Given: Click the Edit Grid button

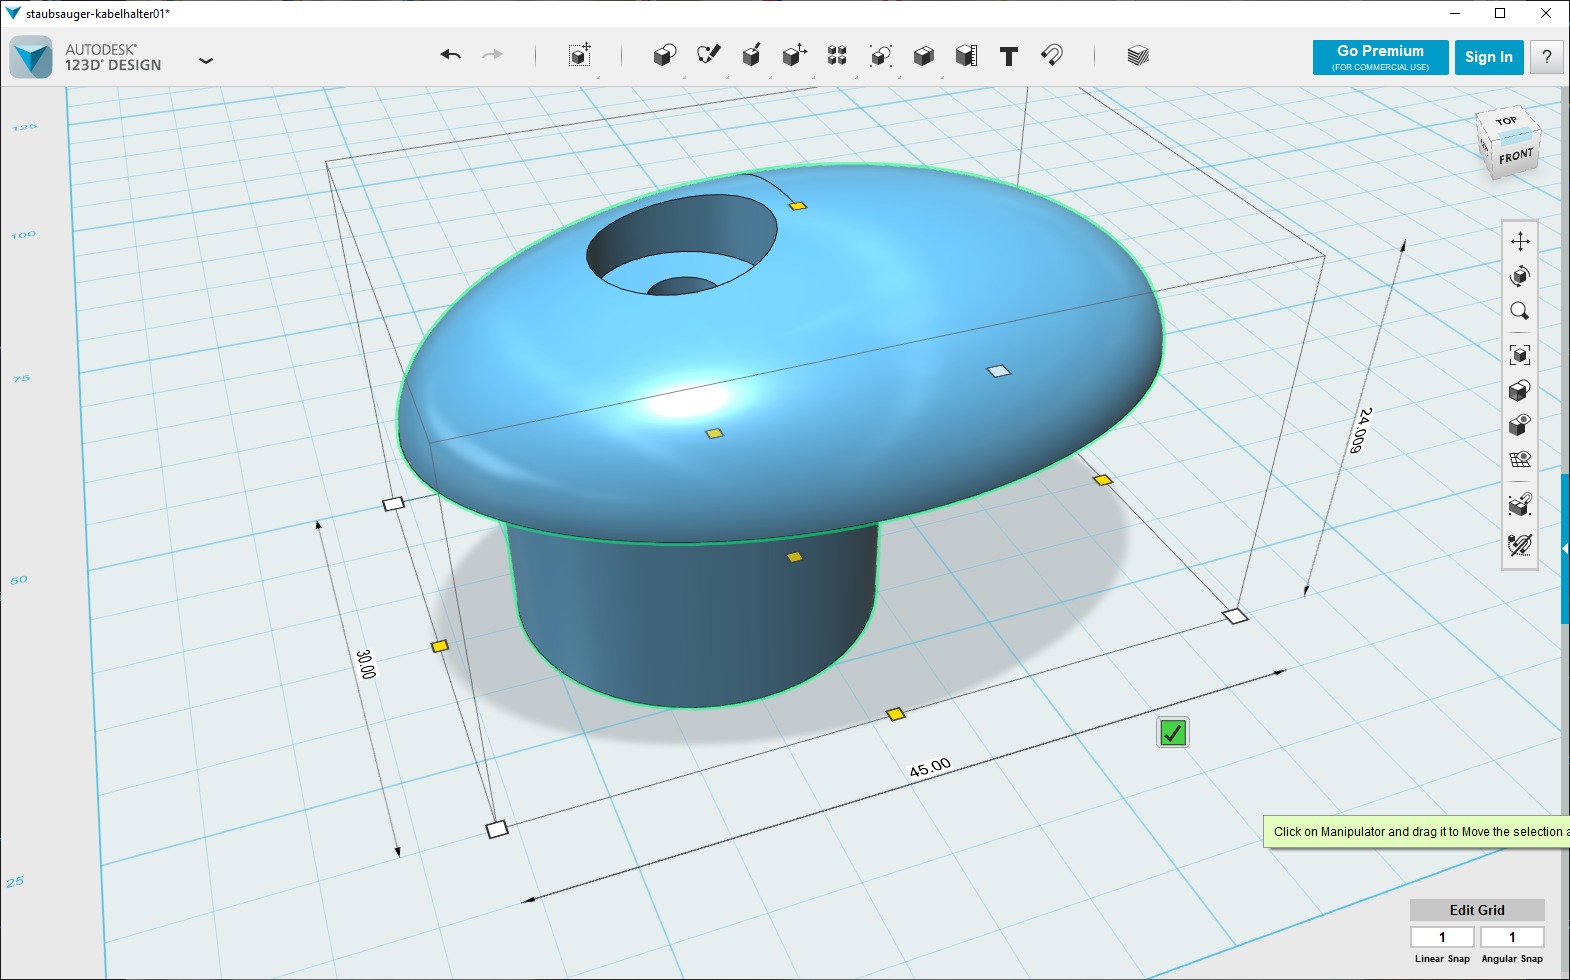Looking at the screenshot, I should [1477, 910].
